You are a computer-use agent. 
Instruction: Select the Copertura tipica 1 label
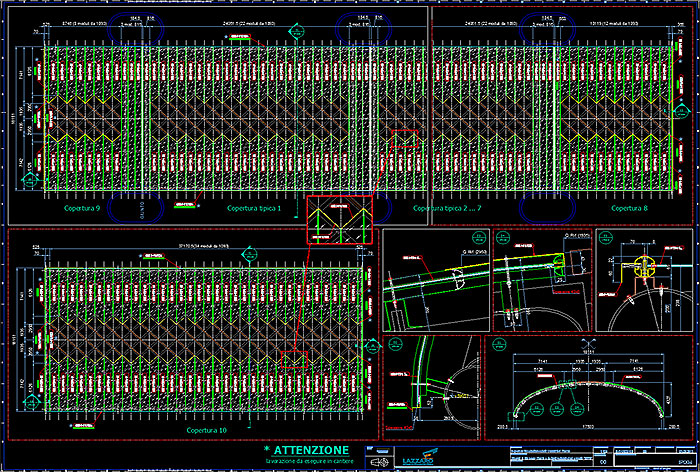254,210
